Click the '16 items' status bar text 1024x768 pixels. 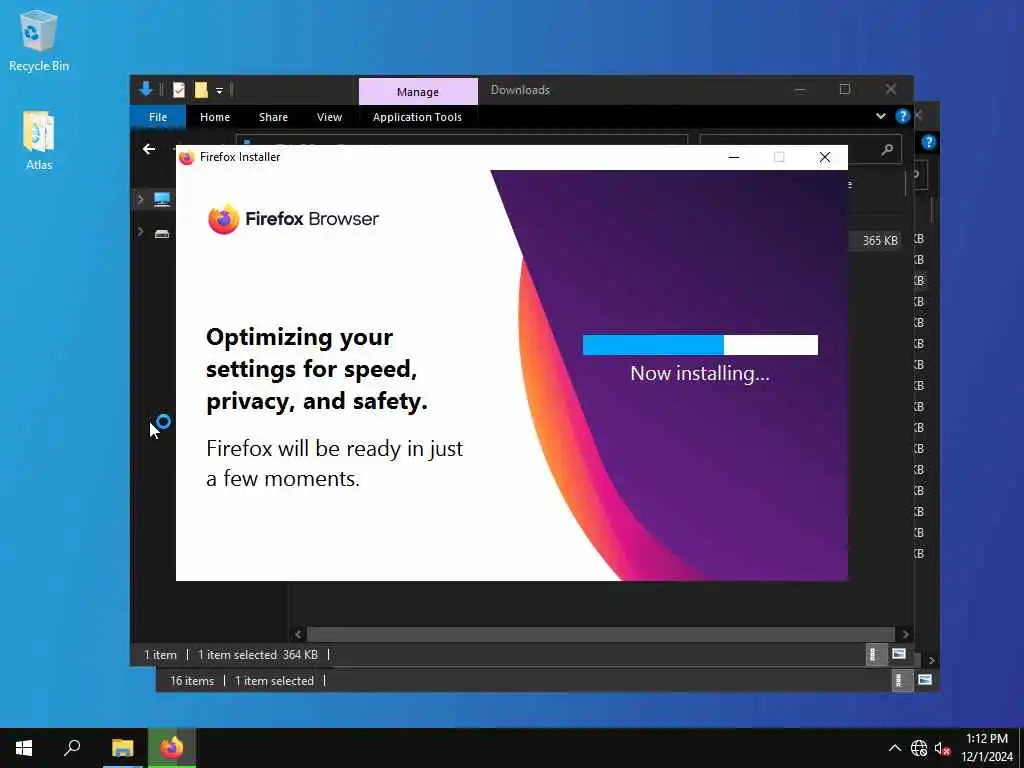(192, 681)
